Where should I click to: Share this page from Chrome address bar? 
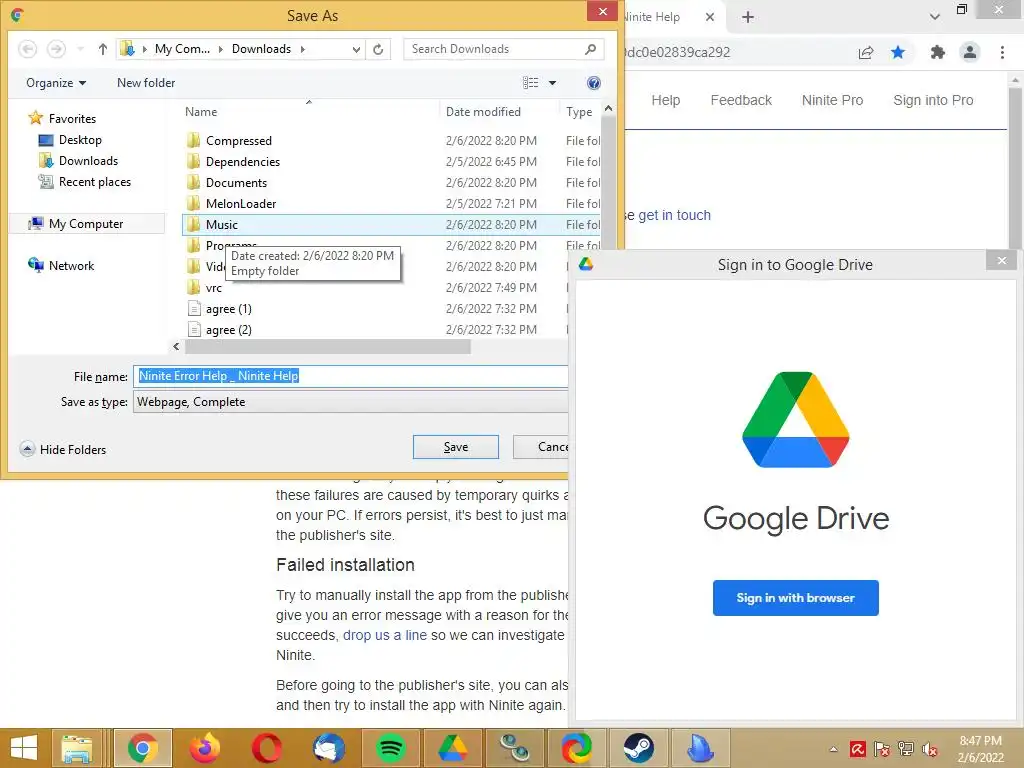click(x=866, y=52)
